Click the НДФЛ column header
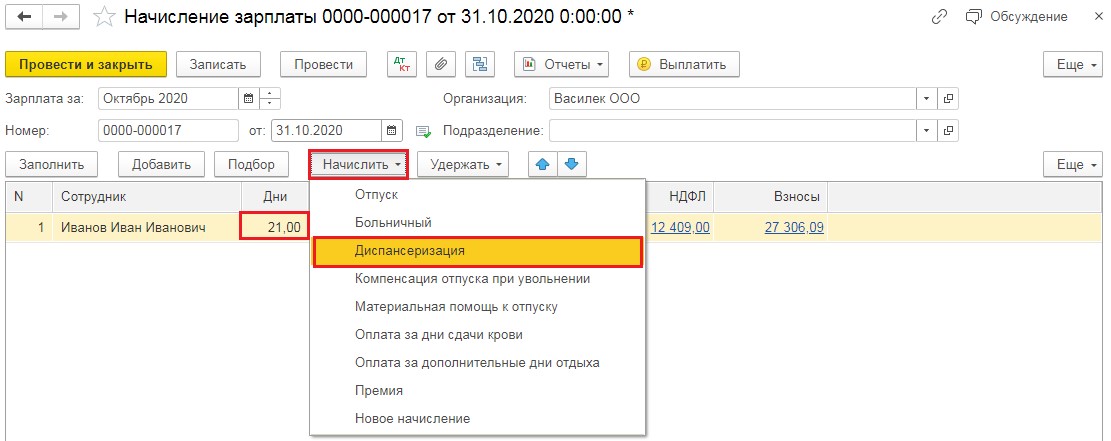This screenshot has height=441, width=1111. (679, 196)
